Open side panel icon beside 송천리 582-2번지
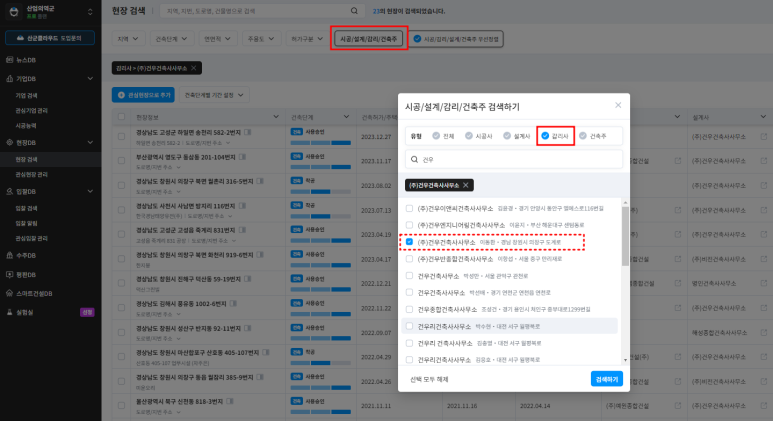Image resolution: width=773 pixels, height=421 pixels. [248, 132]
